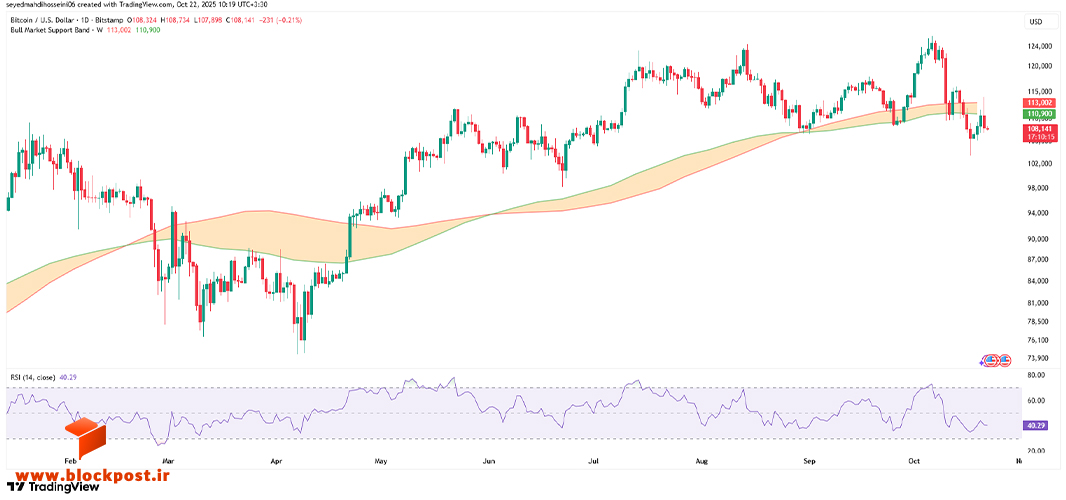This screenshot has height=500, width=1066.
Task: Click the 80.00 RSI scale label
Action: coord(1035,375)
